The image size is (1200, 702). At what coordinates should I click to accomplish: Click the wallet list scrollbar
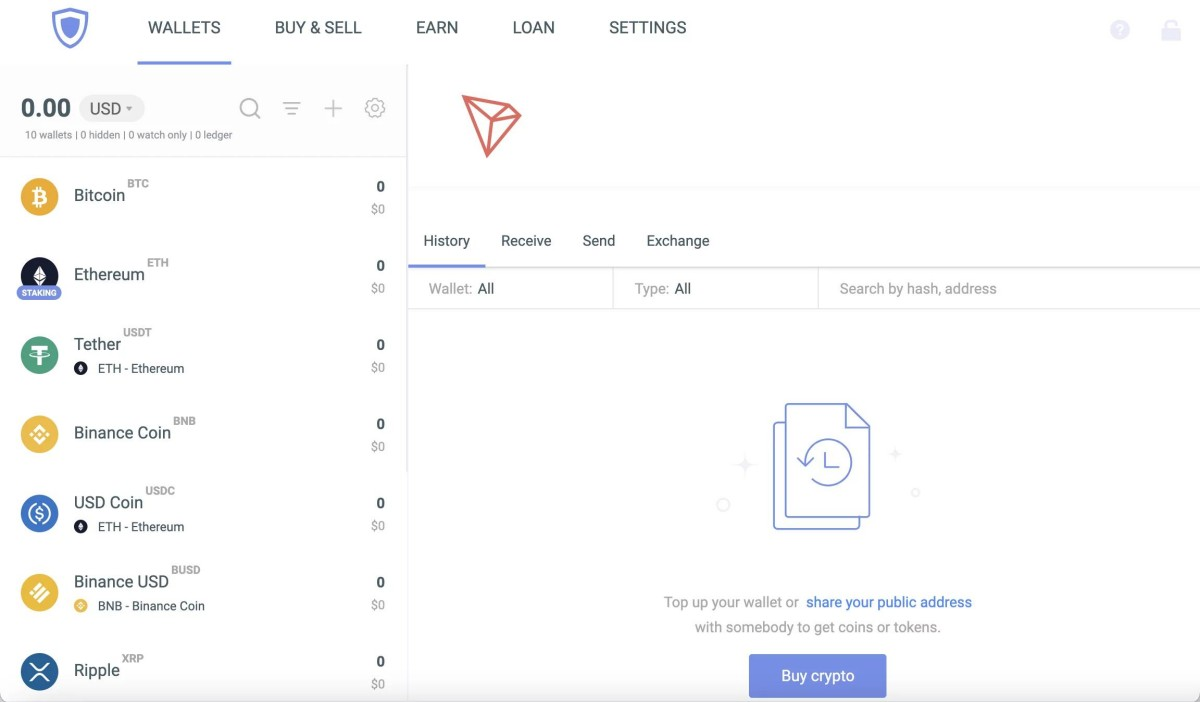405,300
